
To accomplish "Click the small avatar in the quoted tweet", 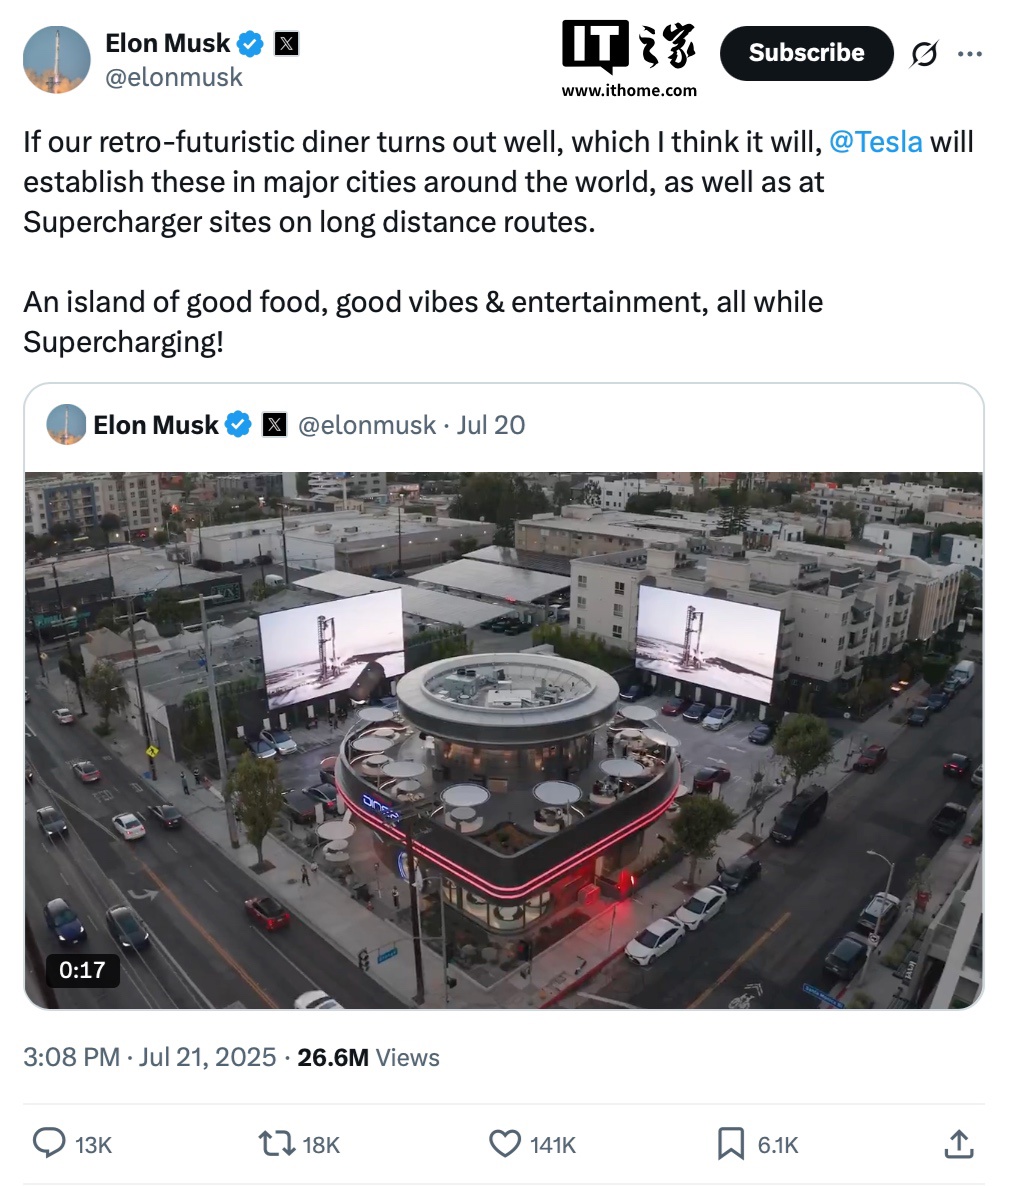I will 66,425.
